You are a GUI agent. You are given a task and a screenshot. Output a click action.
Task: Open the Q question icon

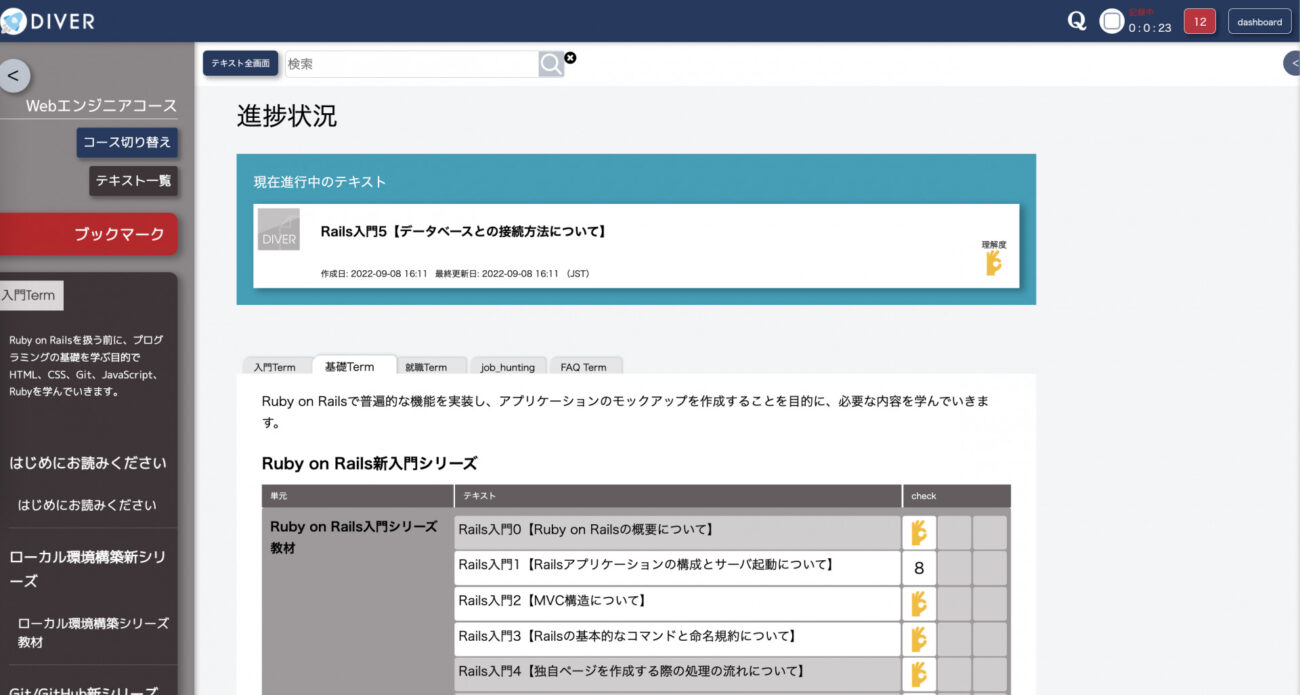pyautogui.click(x=1077, y=21)
